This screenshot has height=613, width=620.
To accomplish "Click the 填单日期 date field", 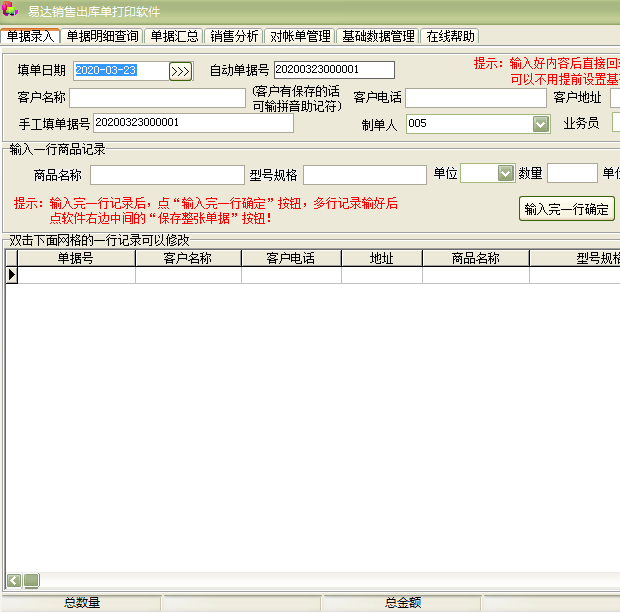I will [119, 70].
